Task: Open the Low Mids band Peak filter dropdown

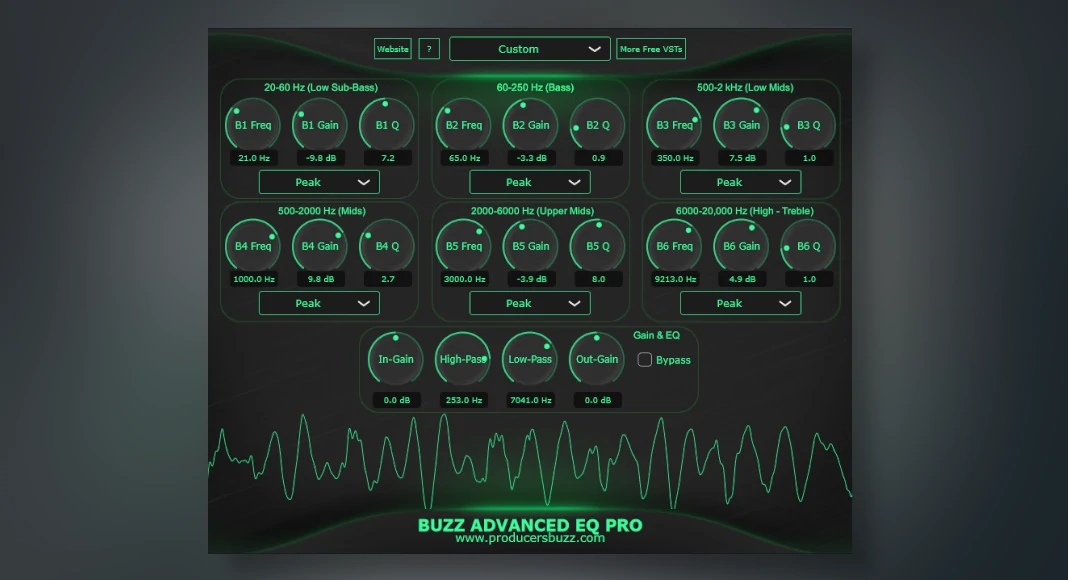Action: (740, 182)
